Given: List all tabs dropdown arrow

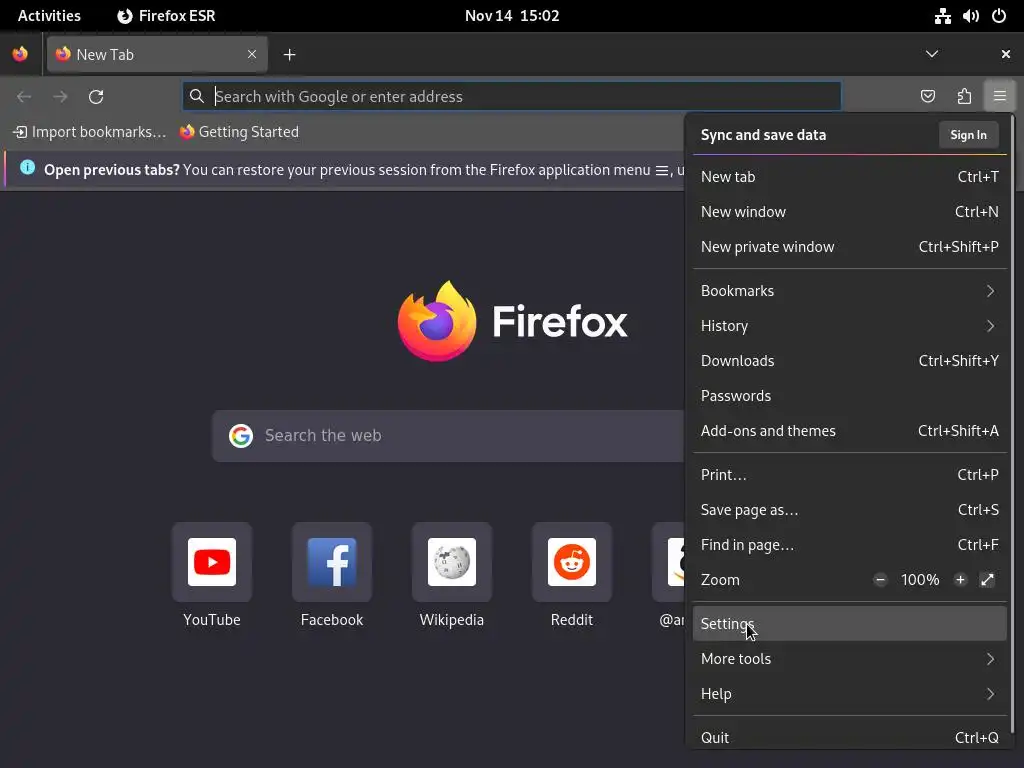Looking at the screenshot, I should (932, 54).
